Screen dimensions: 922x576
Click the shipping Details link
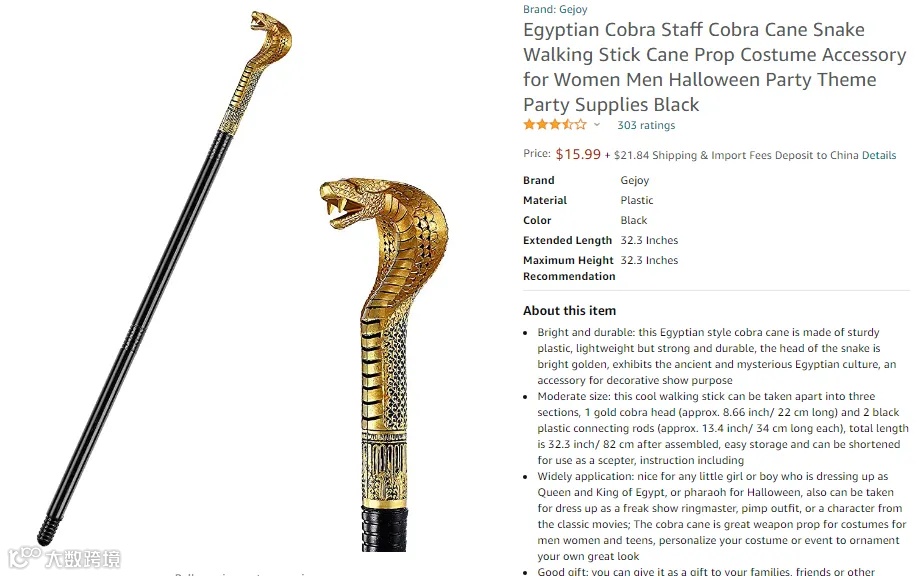(878, 155)
